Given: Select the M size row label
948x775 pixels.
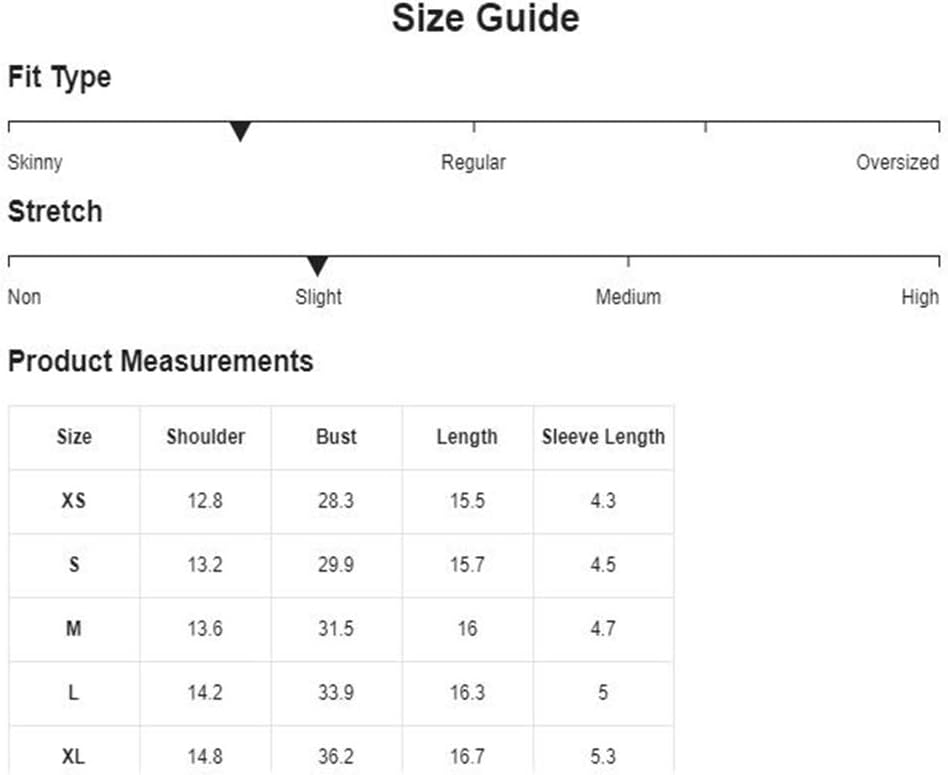Looking at the screenshot, I should 74,629.
